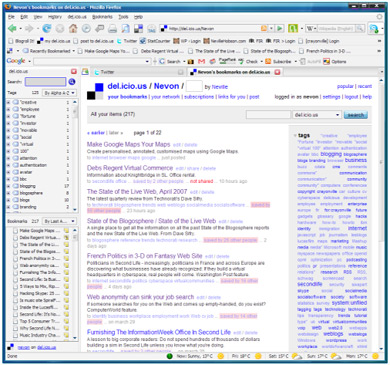
Task: Open the Tools menu
Action: point(123,17)
